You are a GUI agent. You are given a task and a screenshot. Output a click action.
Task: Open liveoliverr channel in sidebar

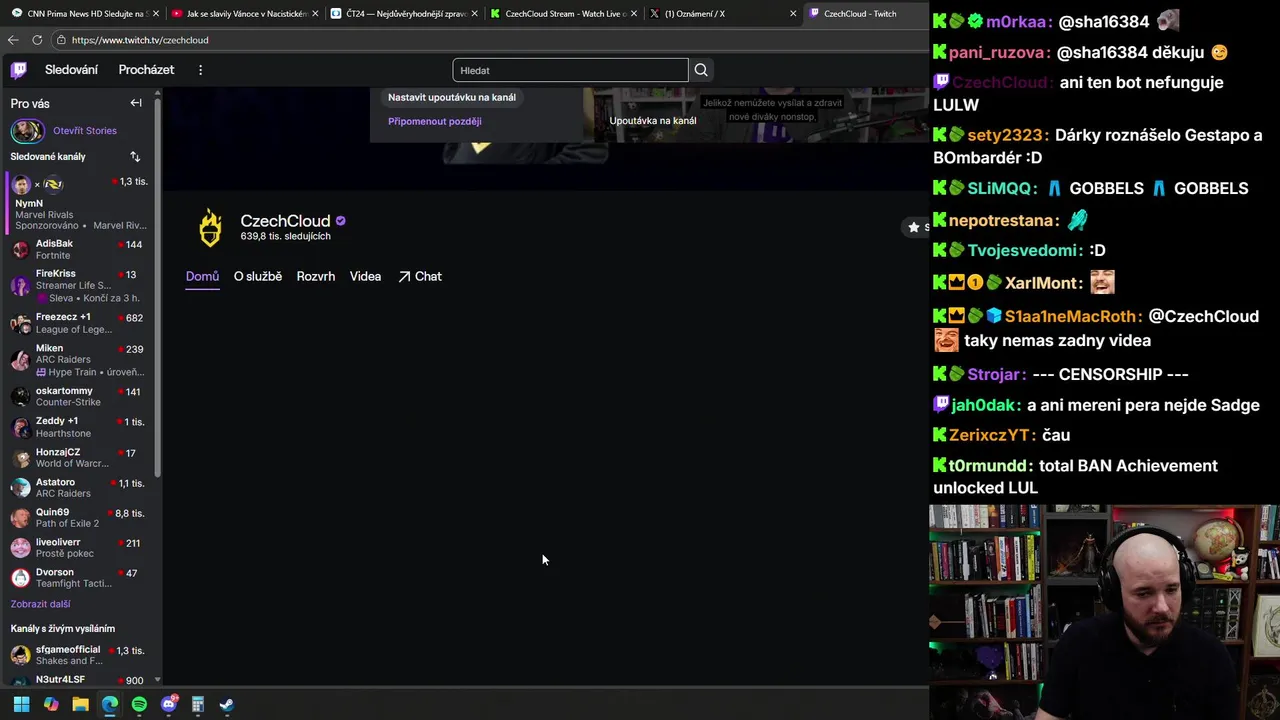click(x=80, y=548)
